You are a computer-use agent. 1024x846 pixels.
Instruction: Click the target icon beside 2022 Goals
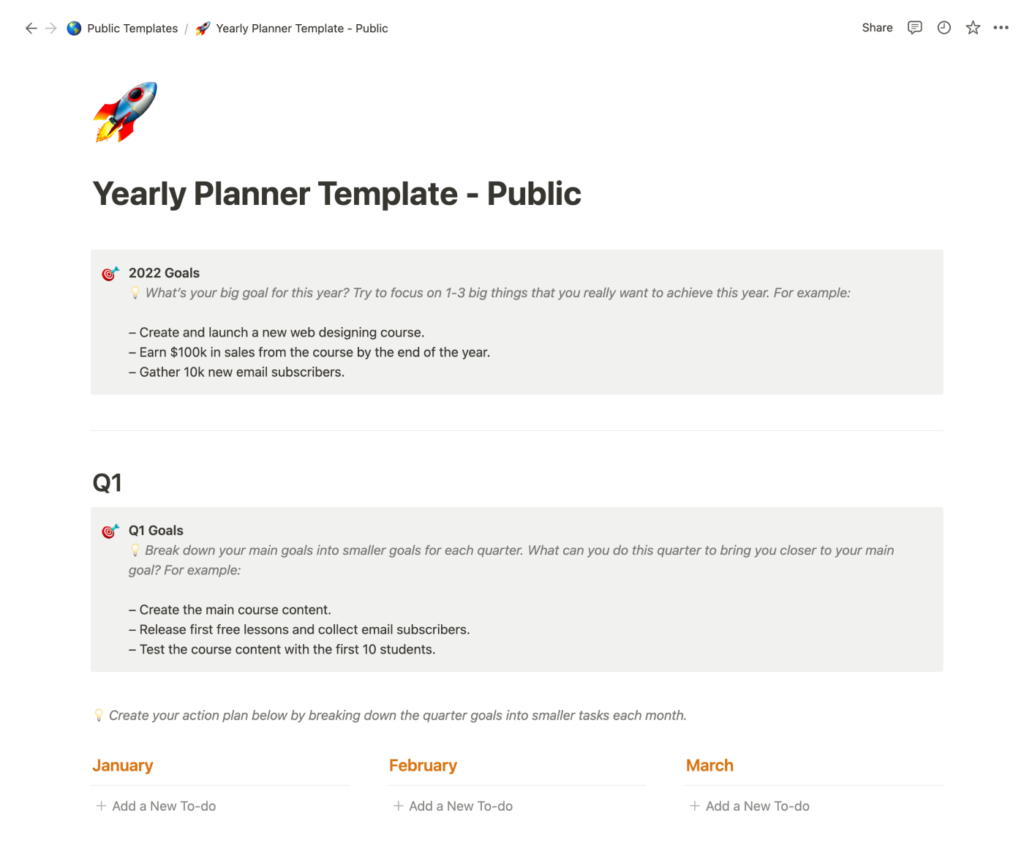tap(110, 273)
